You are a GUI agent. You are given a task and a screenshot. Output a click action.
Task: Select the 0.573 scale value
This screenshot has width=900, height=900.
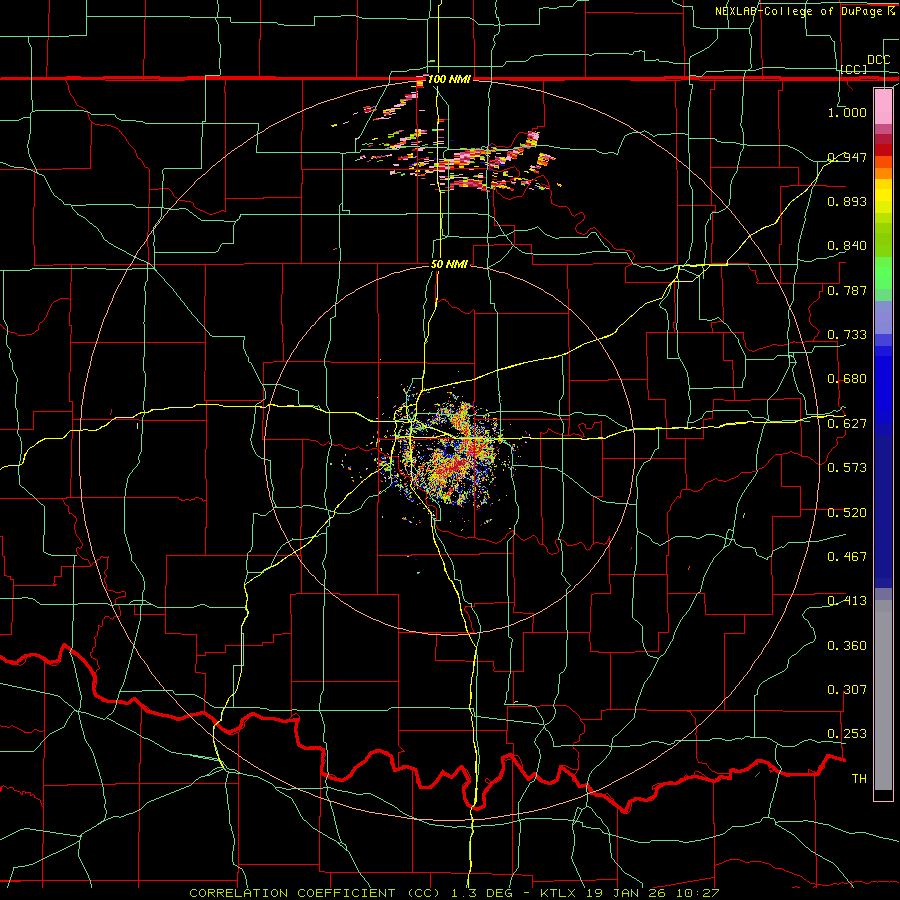(847, 467)
